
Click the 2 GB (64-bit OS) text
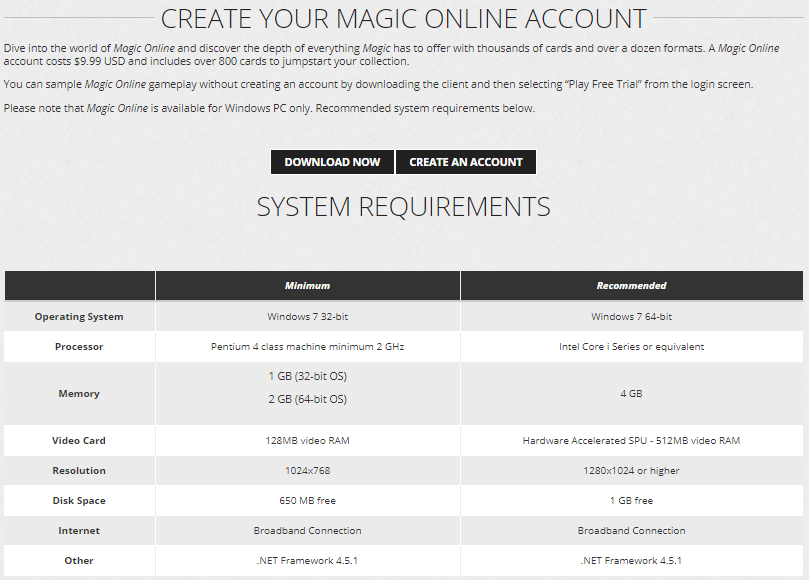[308, 399]
